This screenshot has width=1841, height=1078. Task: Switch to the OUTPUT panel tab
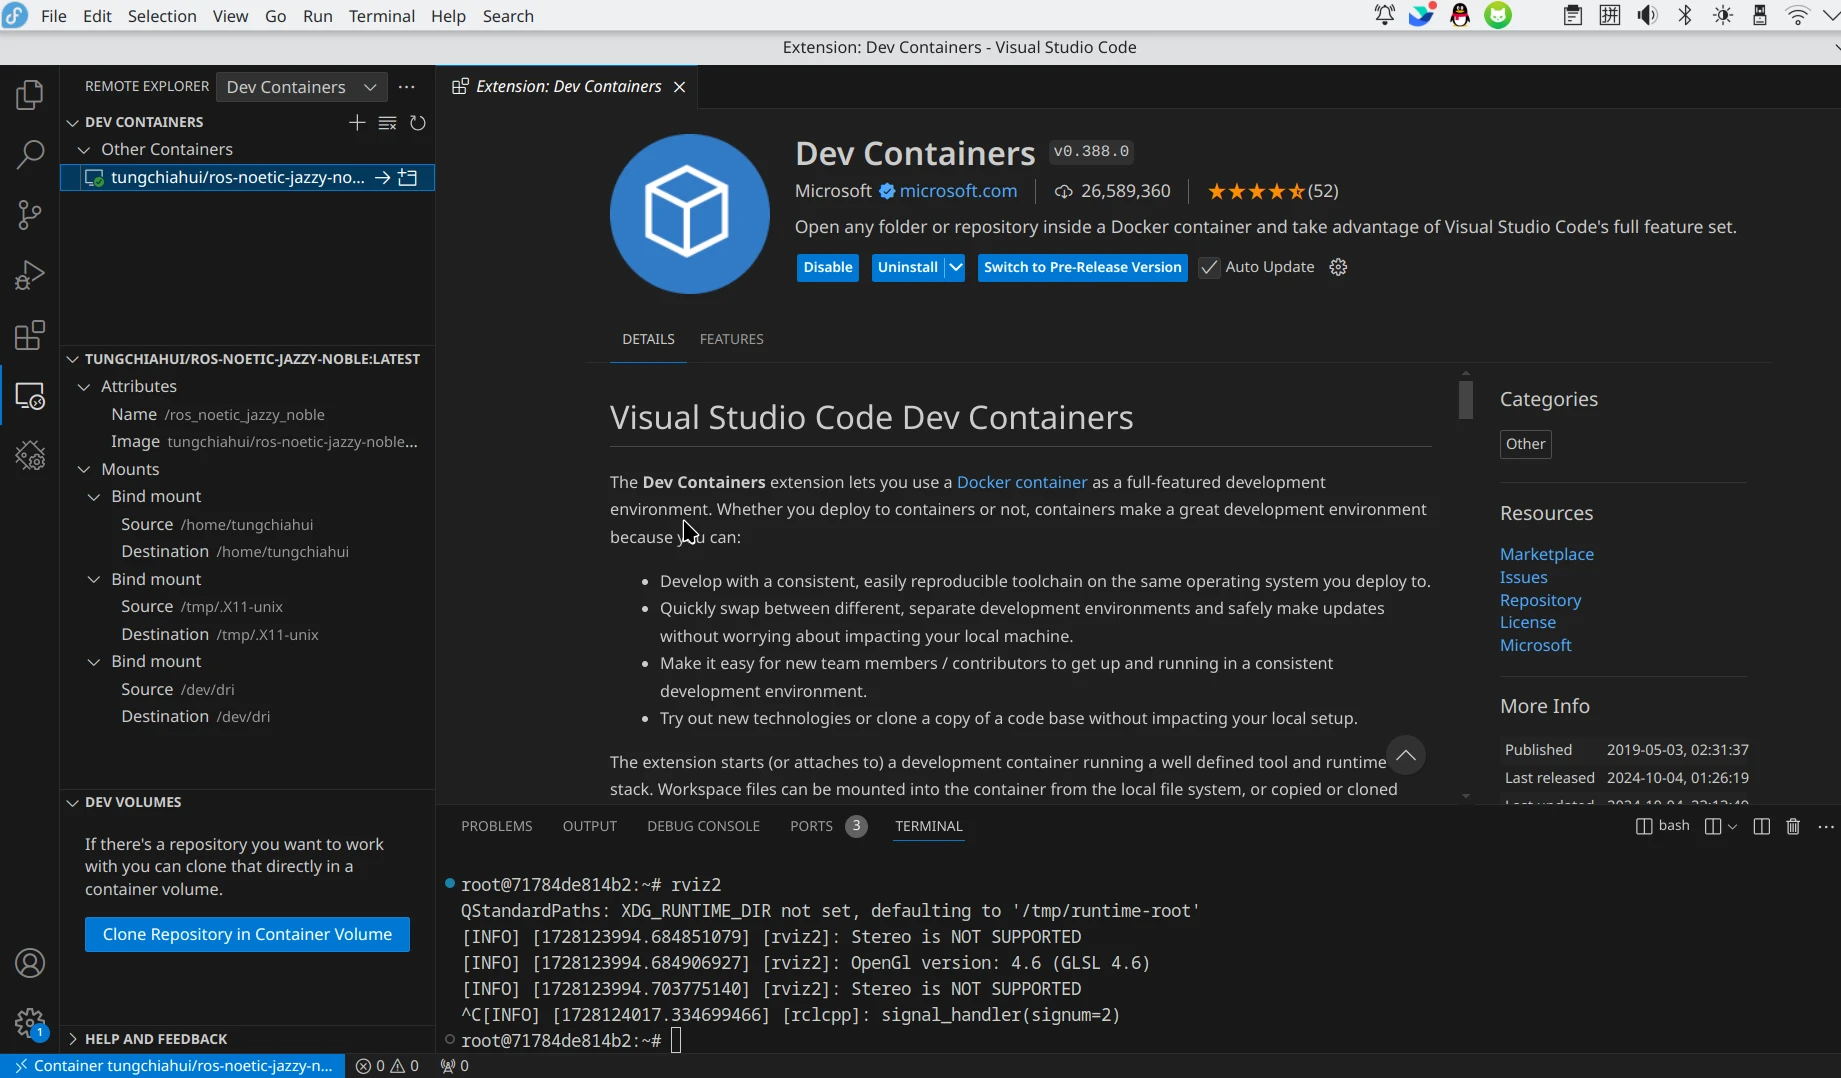590,826
